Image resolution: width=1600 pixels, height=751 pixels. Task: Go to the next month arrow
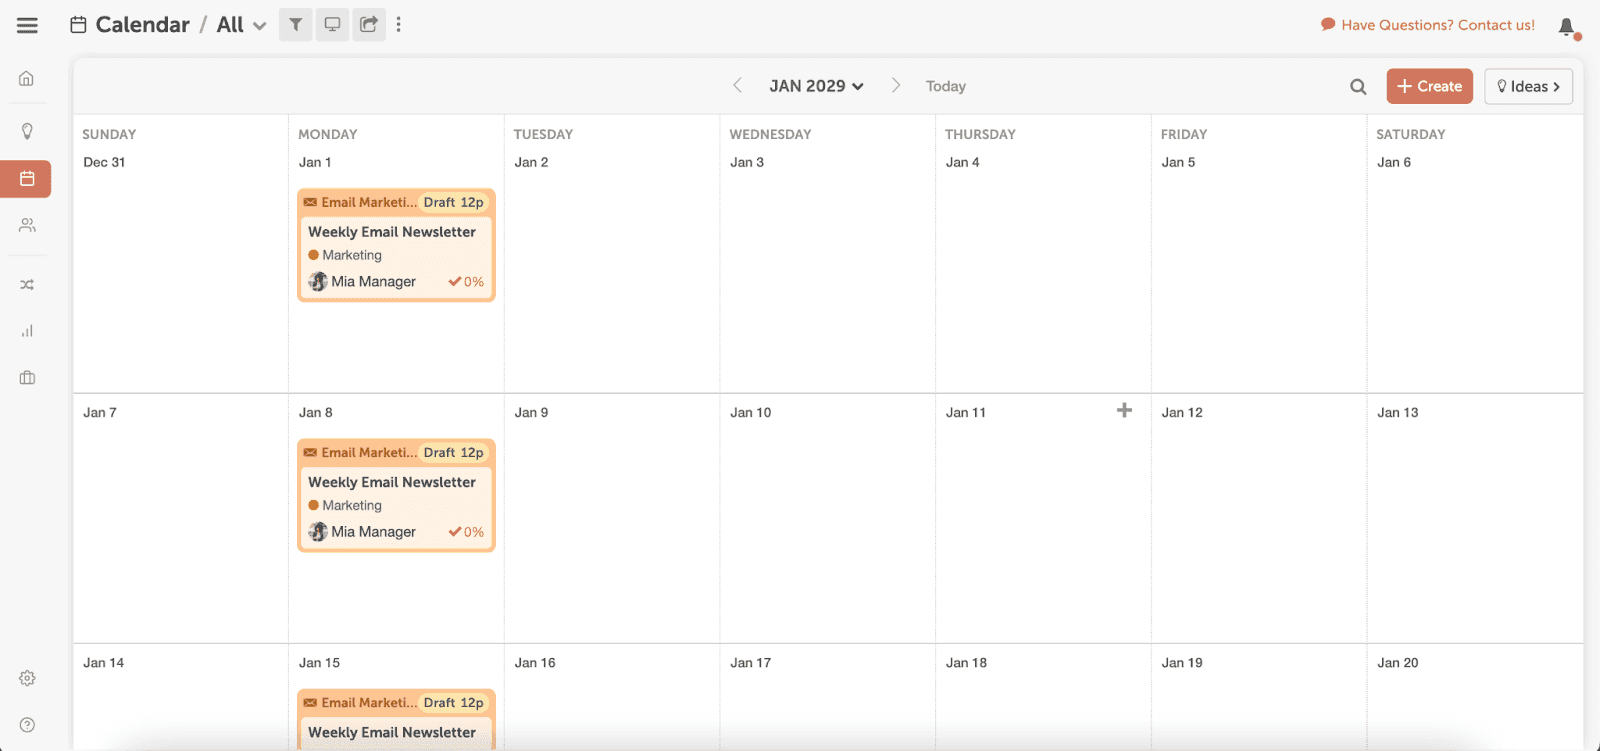[896, 86]
